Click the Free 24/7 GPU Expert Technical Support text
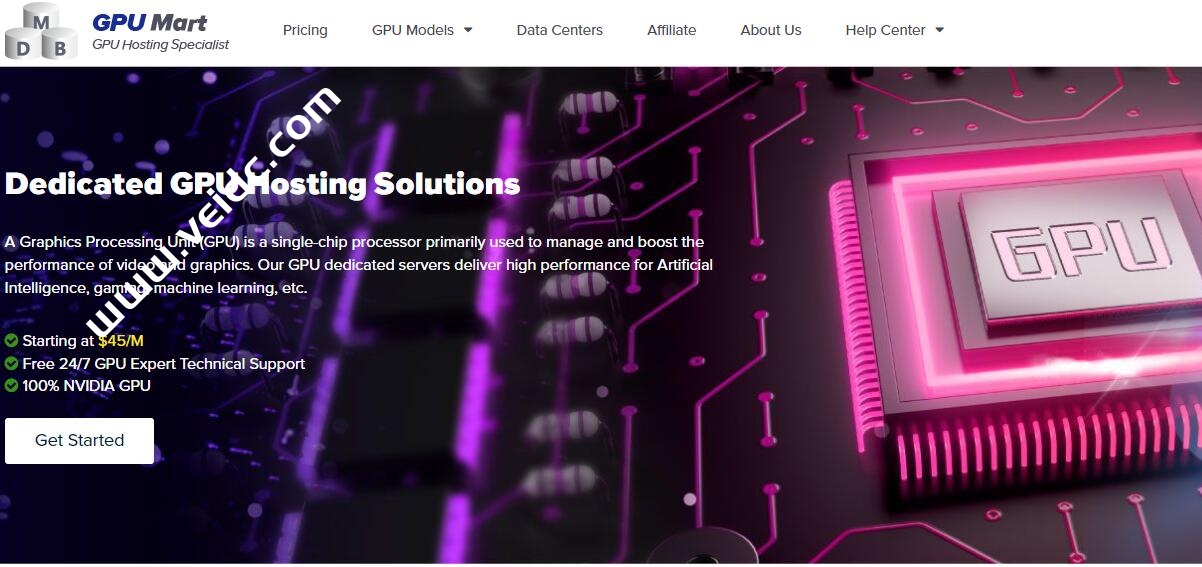1202x567 pixels. pyautogui.click(x=163, y=363)
